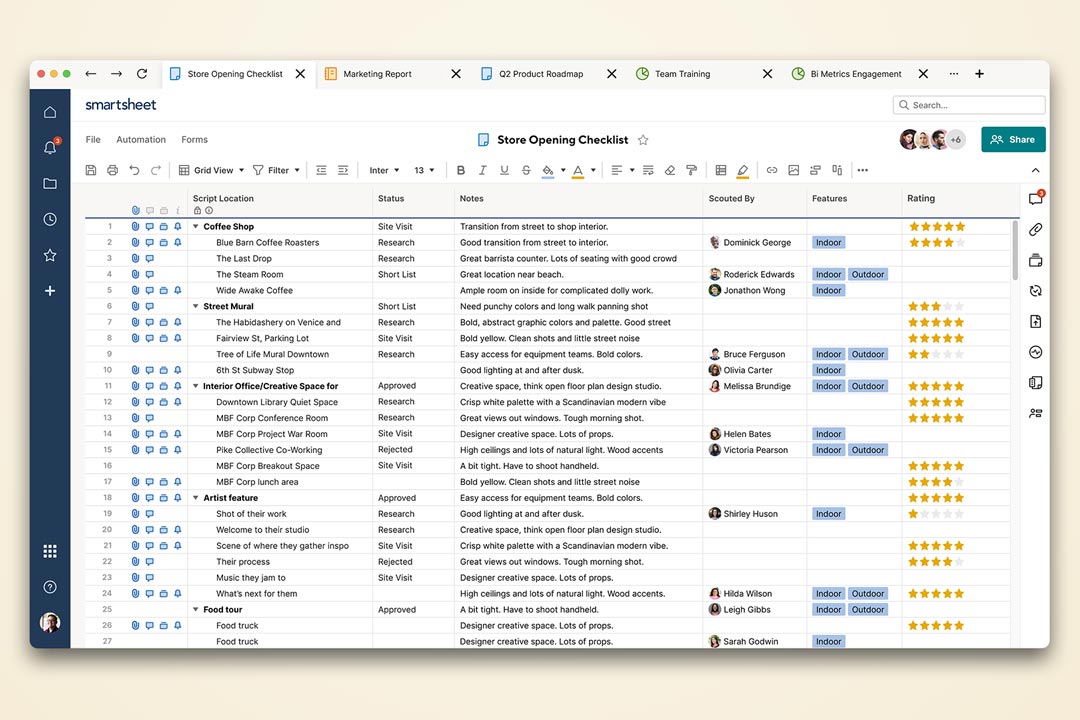Click the Save icon in toolbar

(91, 170)
